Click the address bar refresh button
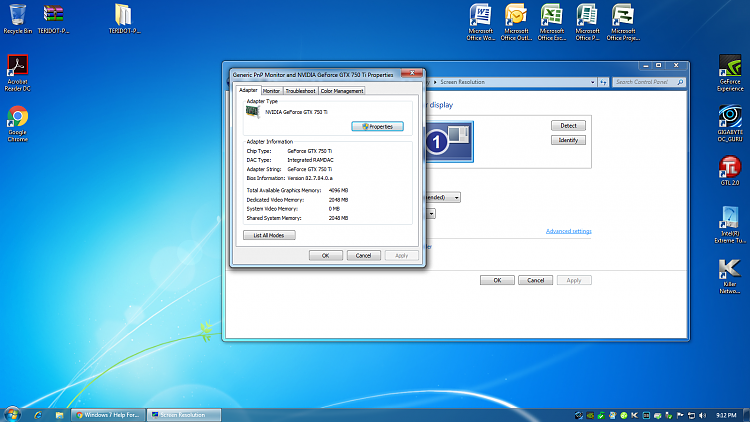This screenshot has height=422, width=750. pos(604,82)
